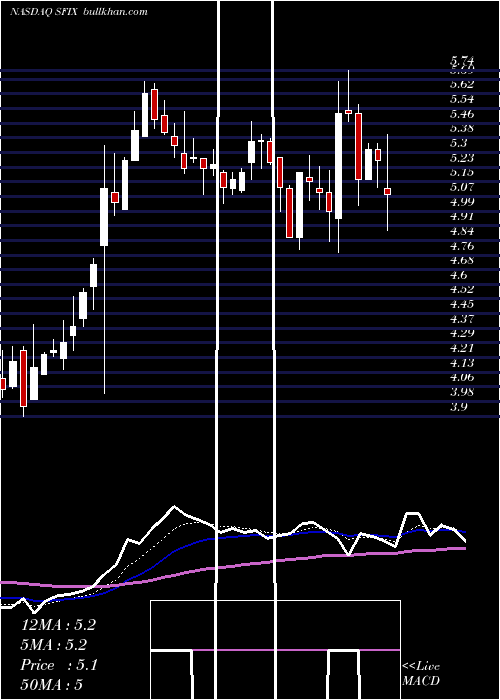The height and width of the screenshot is (700, 500).
Task: Click the 12MA : 5.2 label
Action: tap(58, 625)
